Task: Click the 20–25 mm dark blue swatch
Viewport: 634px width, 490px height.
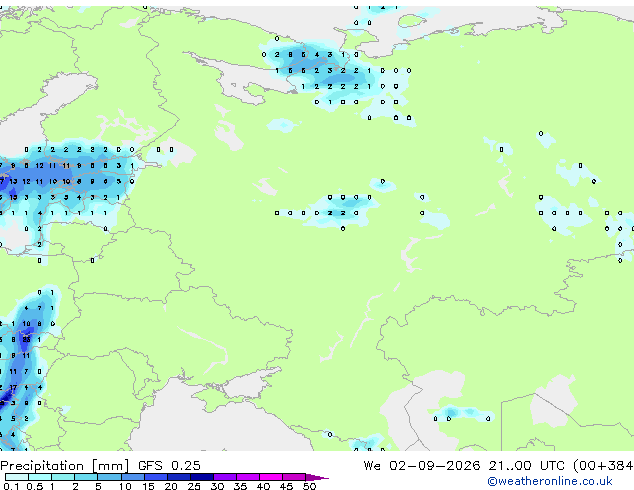Action: point(178,477)
